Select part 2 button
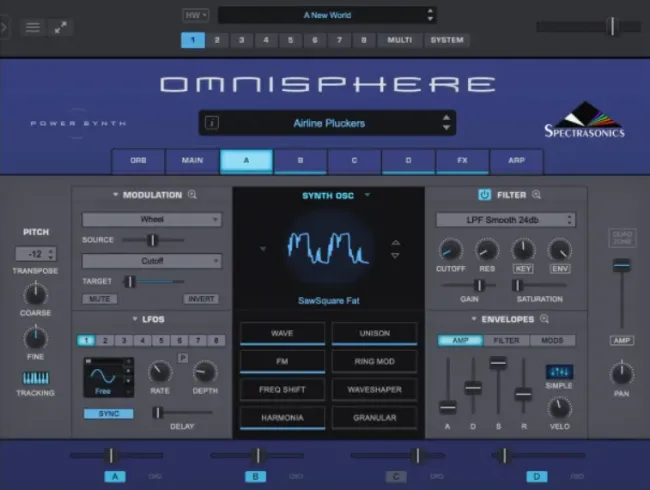Image resolution: width=650 pixels, height=490 pixels. [x=217, y=40]
